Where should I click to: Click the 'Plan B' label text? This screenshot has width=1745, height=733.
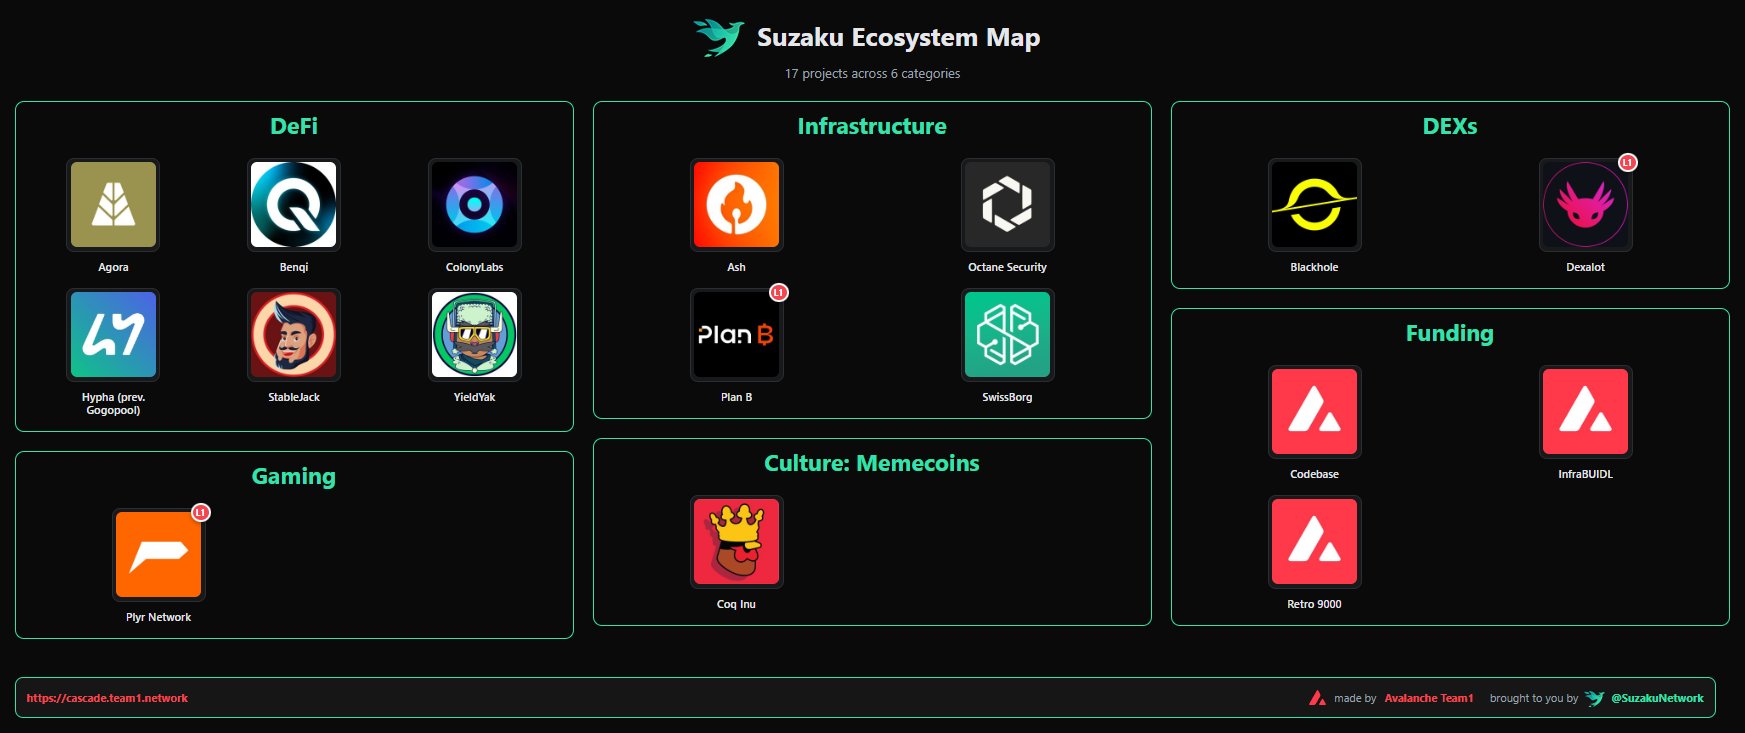click(737, 397)
